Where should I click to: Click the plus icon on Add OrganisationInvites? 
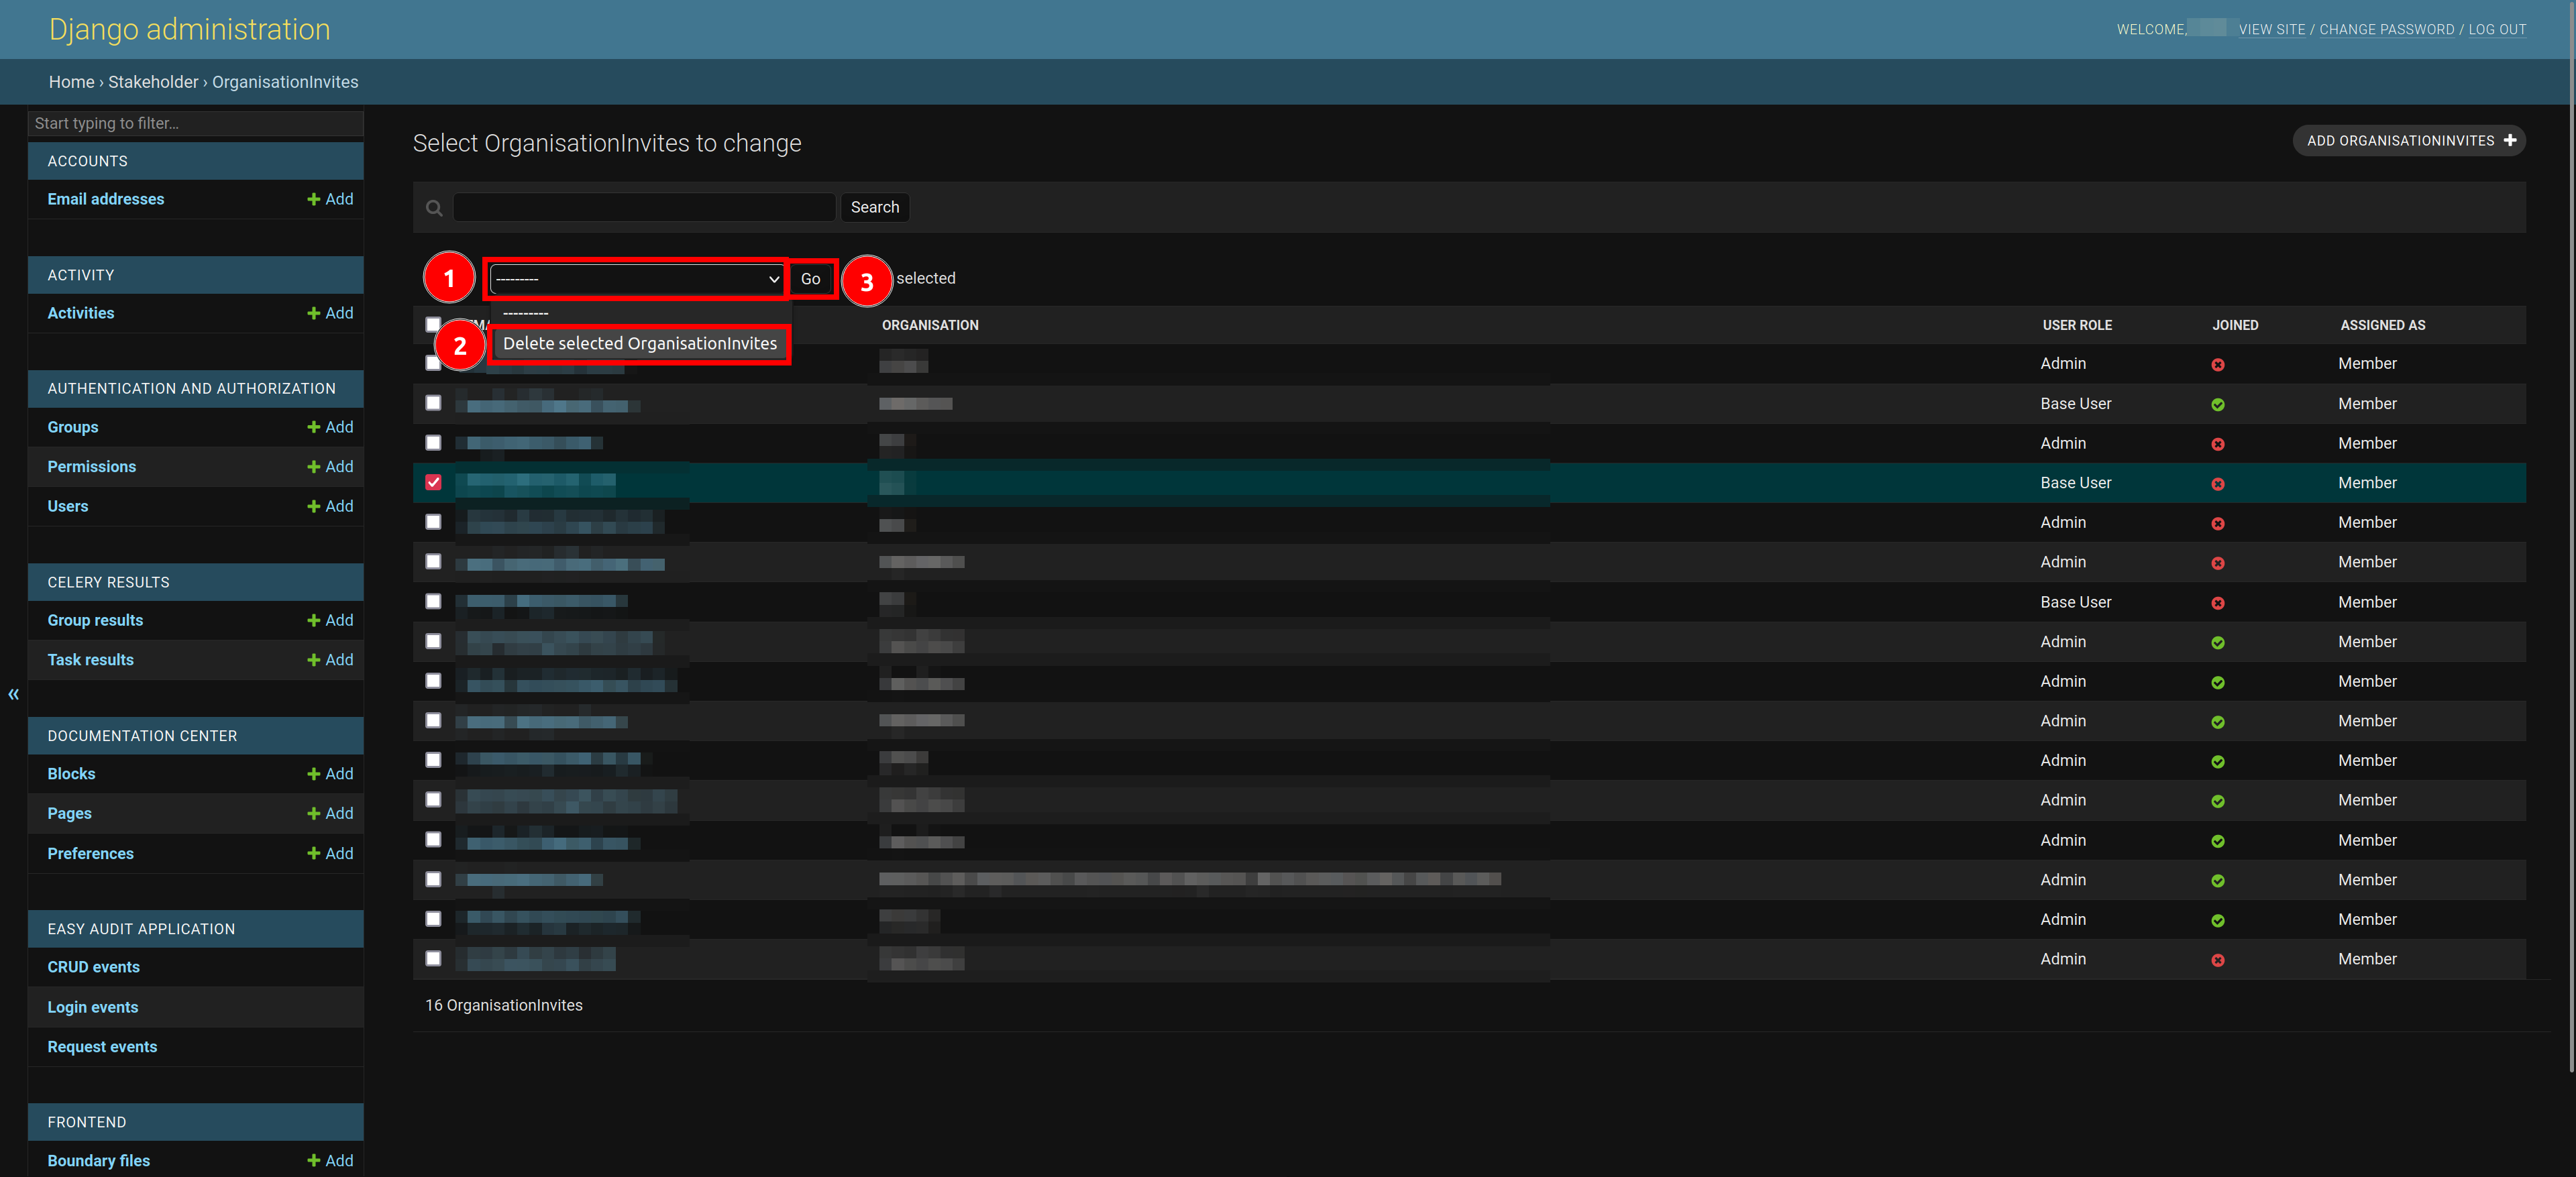pyautogui.click(x=2509, y=140)
